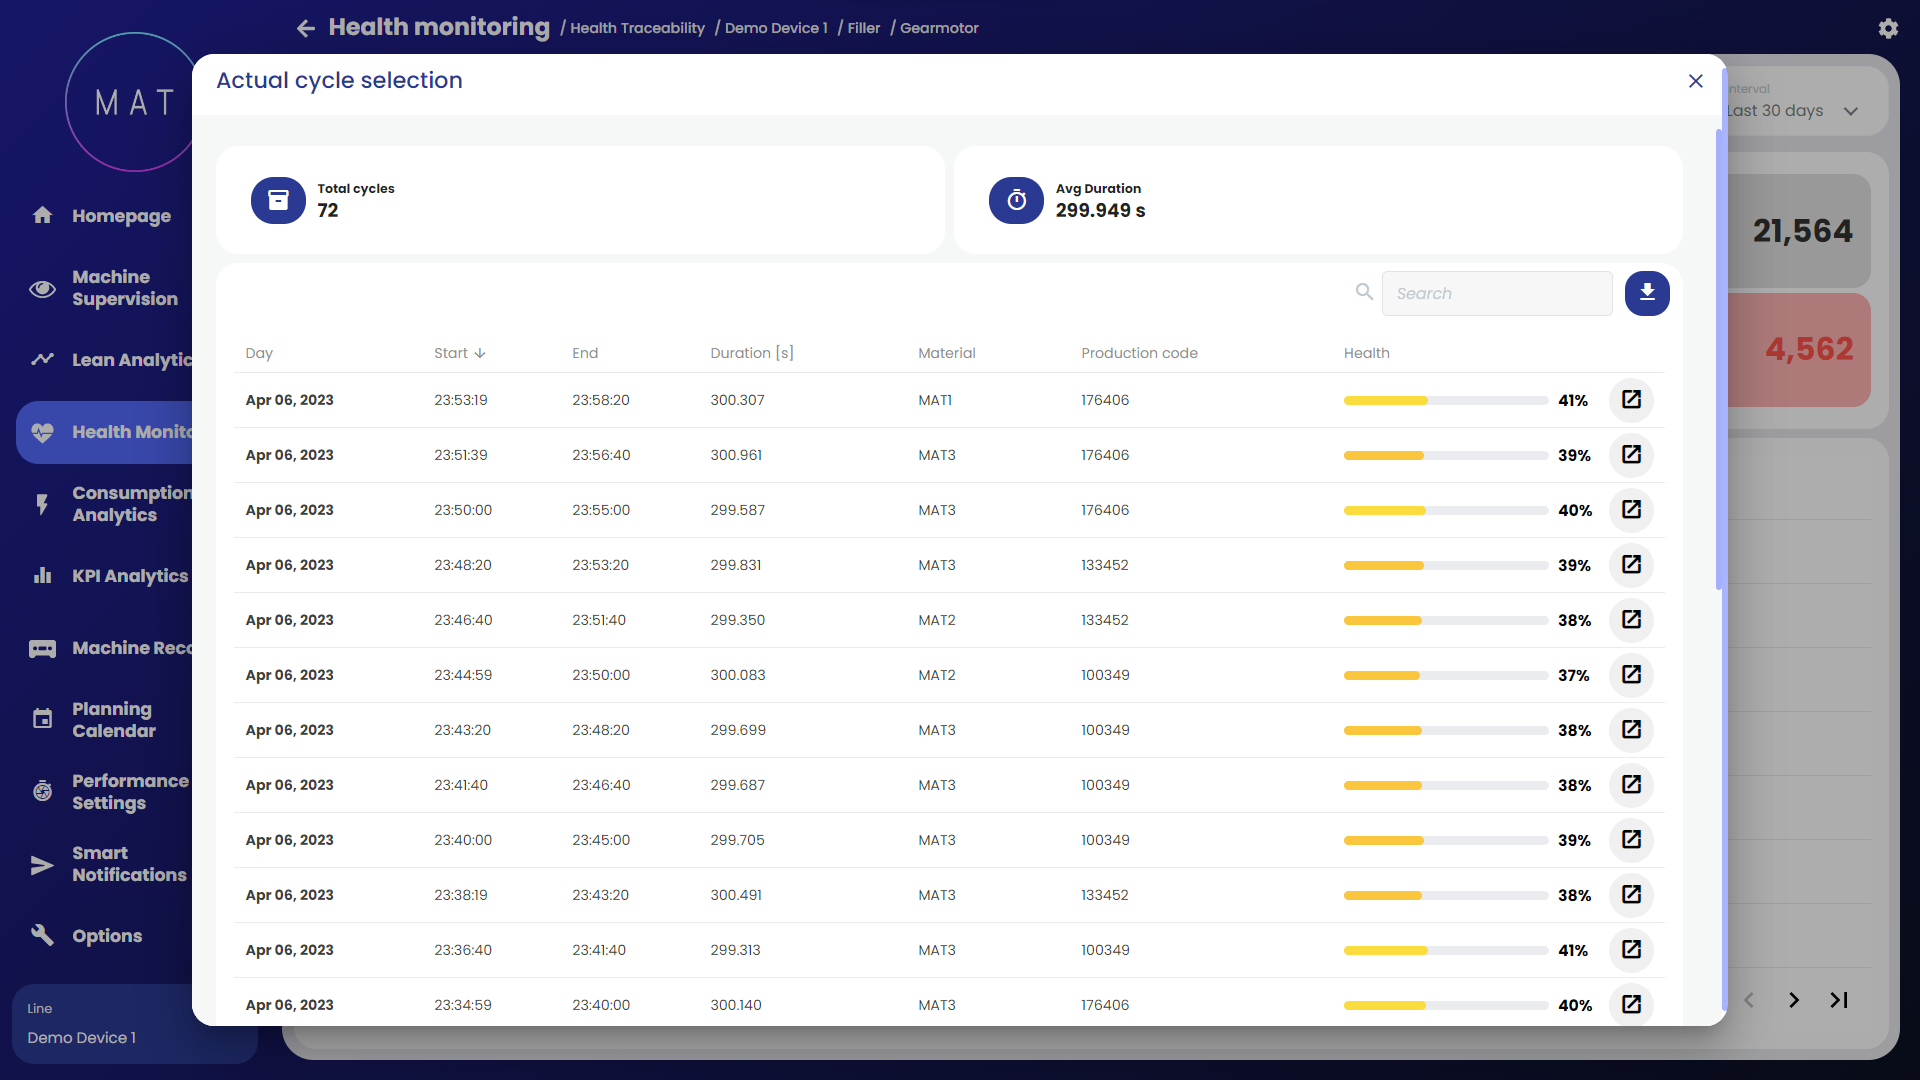
Task: Select Planning Calendar in the sidebar
Action: click(x=113, y=720)
